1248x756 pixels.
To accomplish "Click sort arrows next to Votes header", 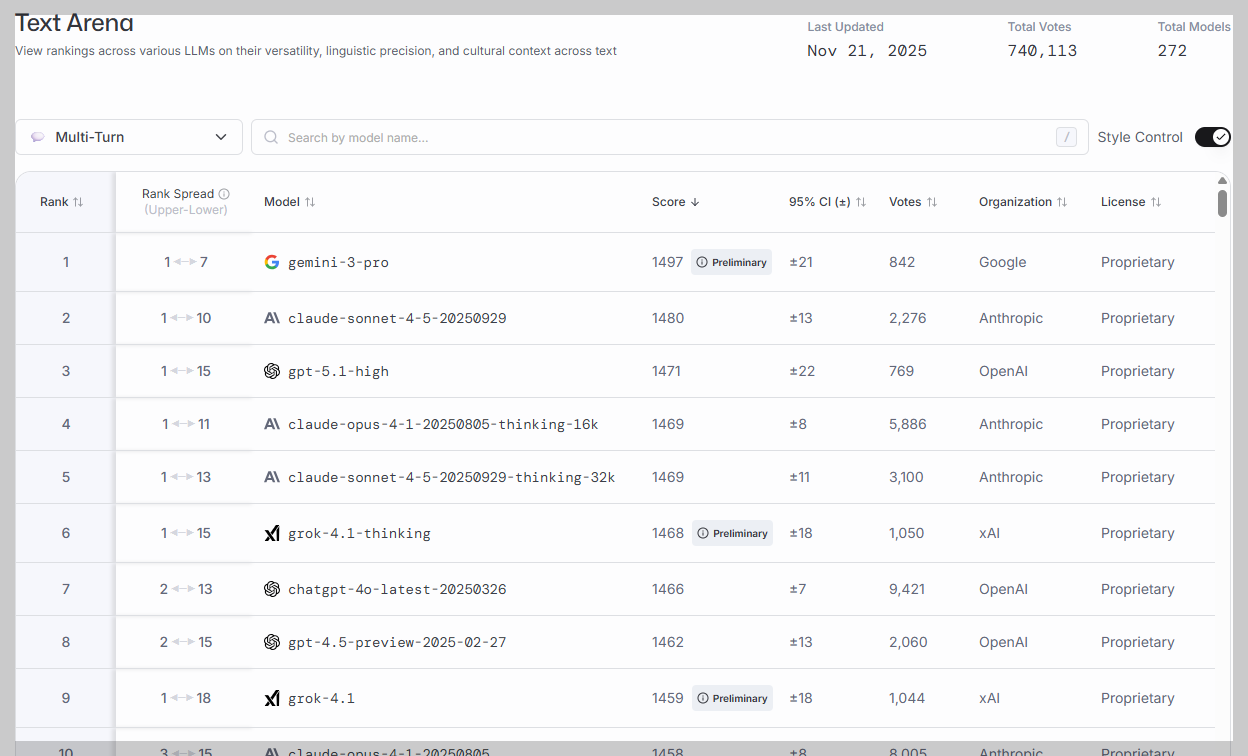I will pyautogui.click(x=932, y=202).
